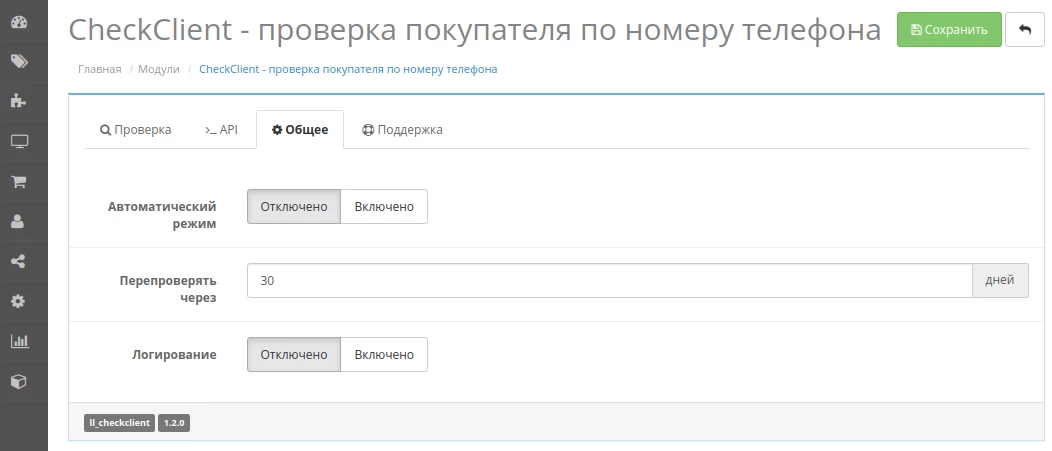Set Автоматический режим to Отключено
The height and width of the screenshot is (451, 1052).
click(294, 206)
